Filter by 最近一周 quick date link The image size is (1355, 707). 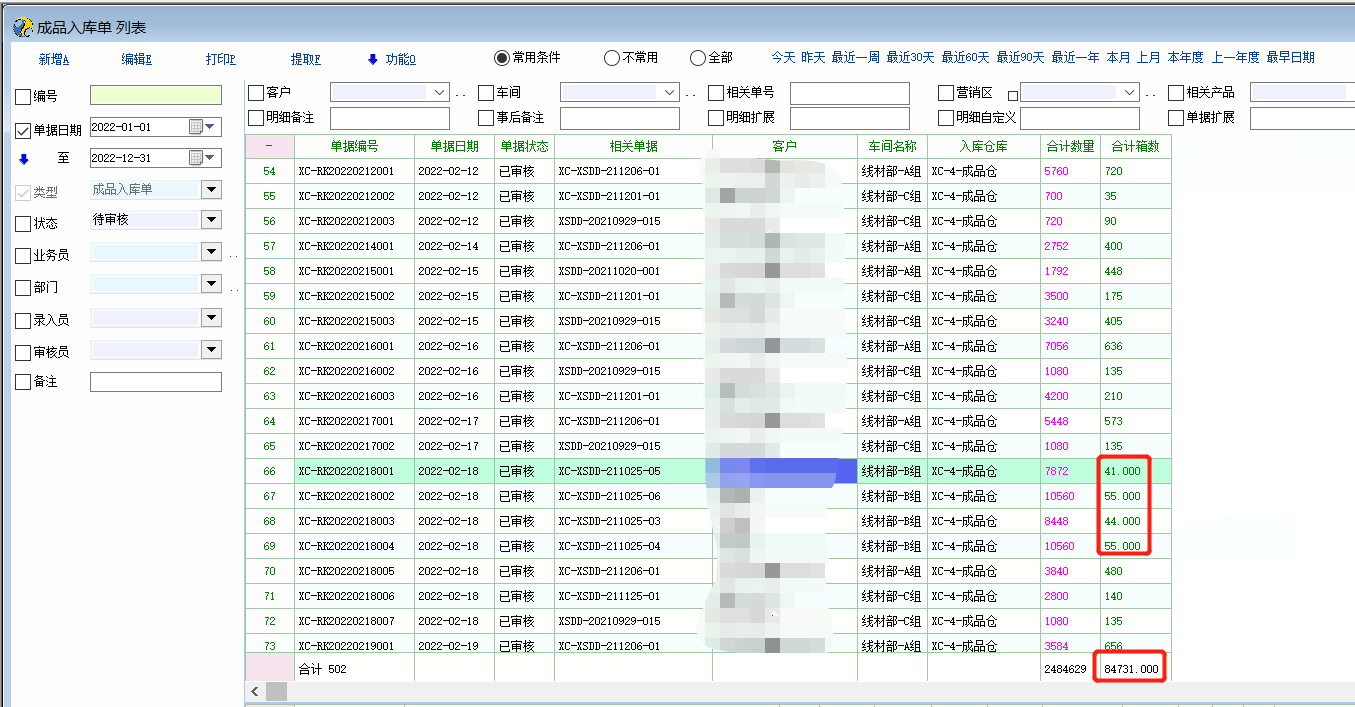coord(855,58)
